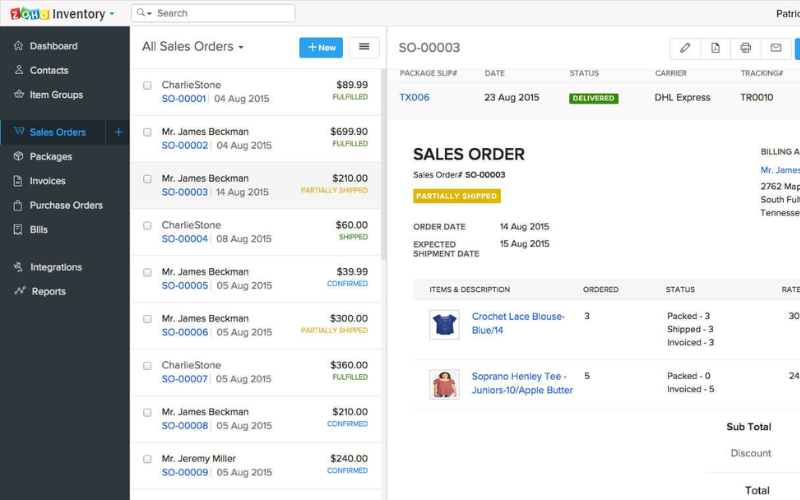Screen dimensions: 800x500
Task: Open the Reports sidebar item
Action: coord(48,291)
